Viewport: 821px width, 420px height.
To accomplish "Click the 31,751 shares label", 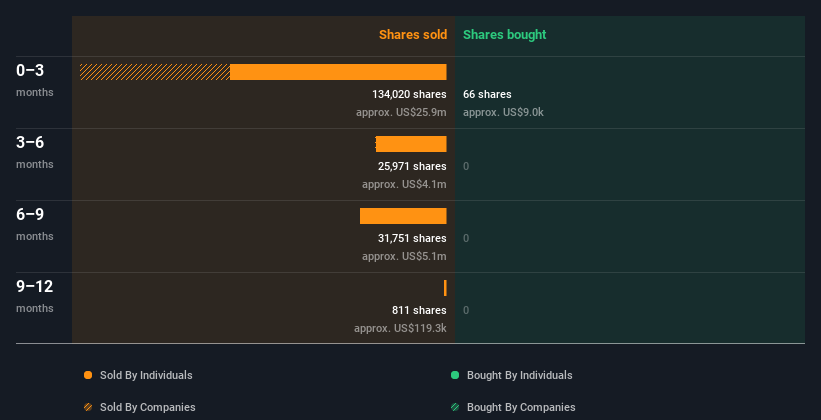I will coord(412,238).
